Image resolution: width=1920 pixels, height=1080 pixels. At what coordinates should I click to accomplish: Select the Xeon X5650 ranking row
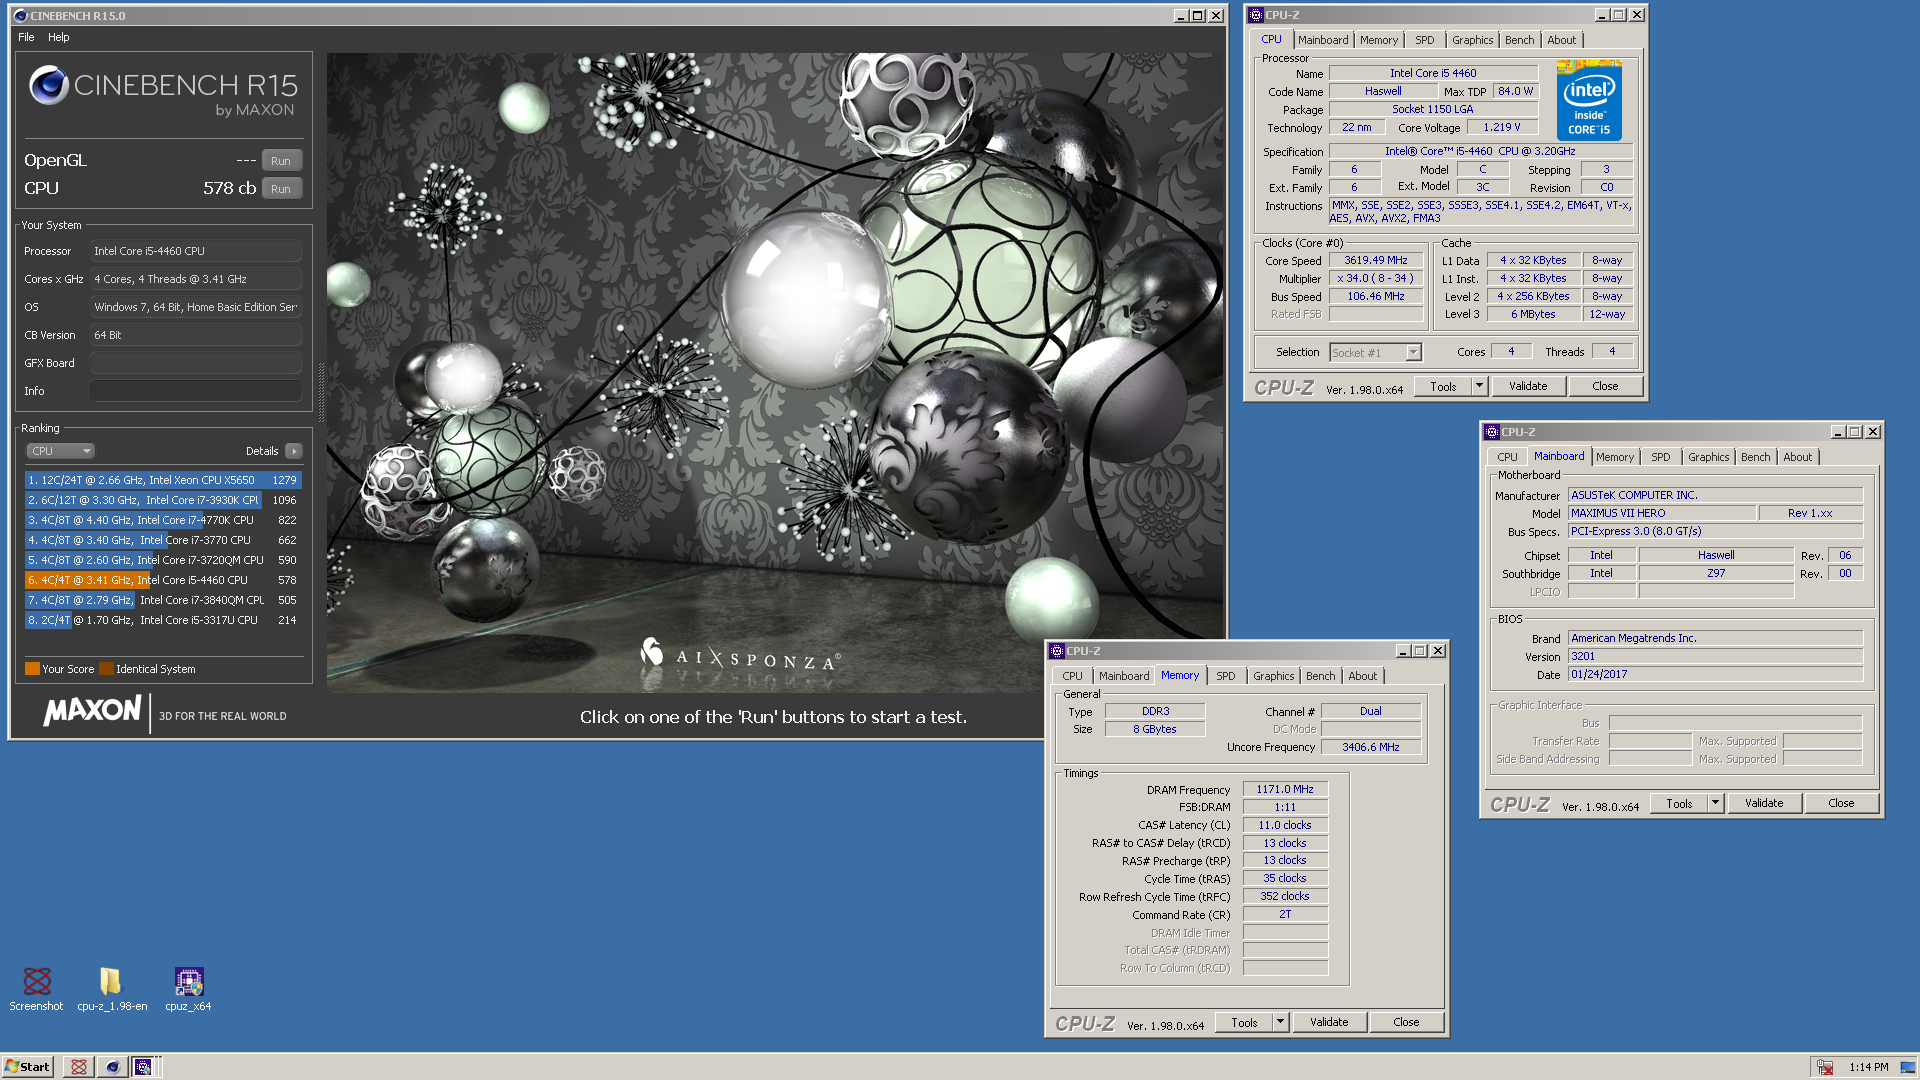point(163,480)
